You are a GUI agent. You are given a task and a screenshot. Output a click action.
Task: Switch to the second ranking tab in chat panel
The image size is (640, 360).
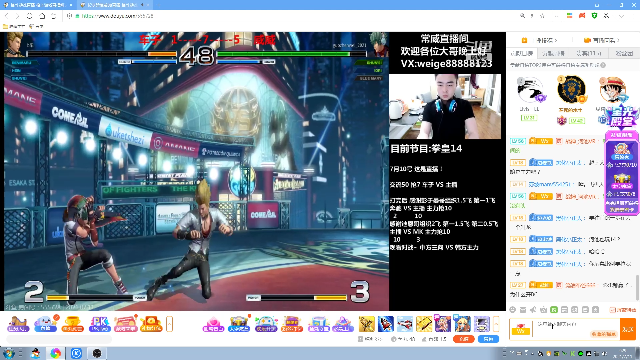[553, 53]
